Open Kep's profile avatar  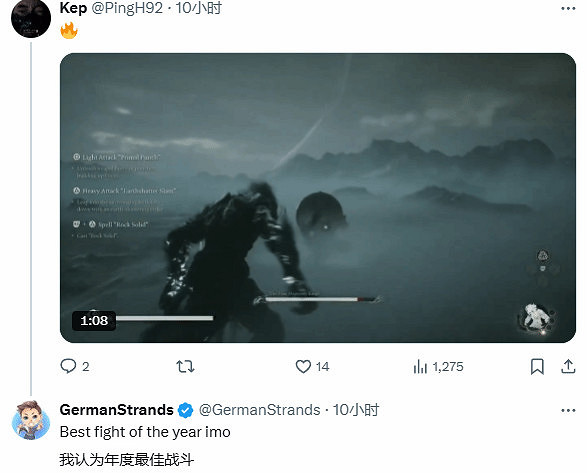click(31, 18)
